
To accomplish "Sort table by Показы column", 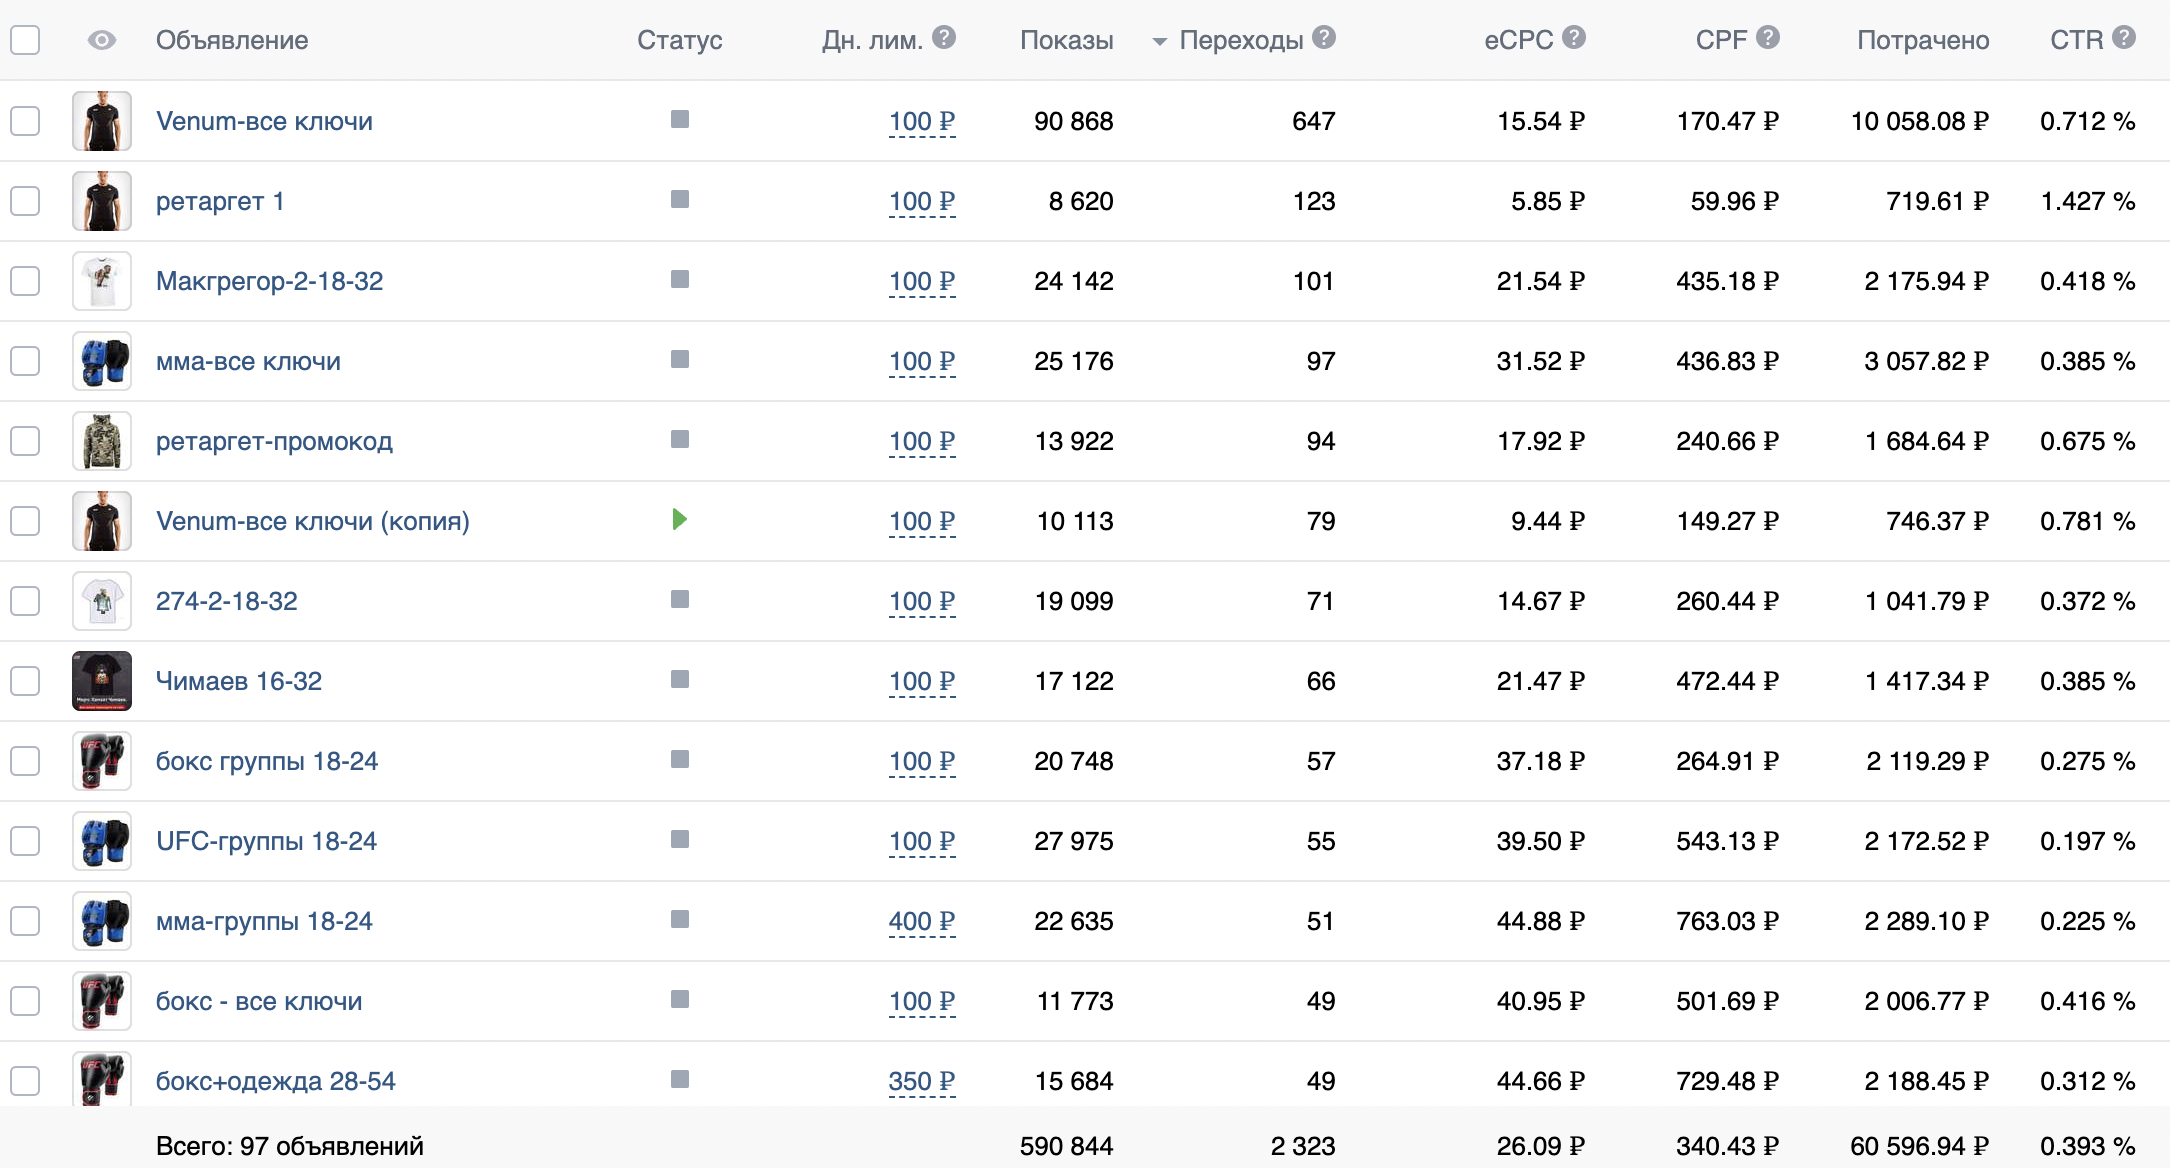I will [1066, 40].
